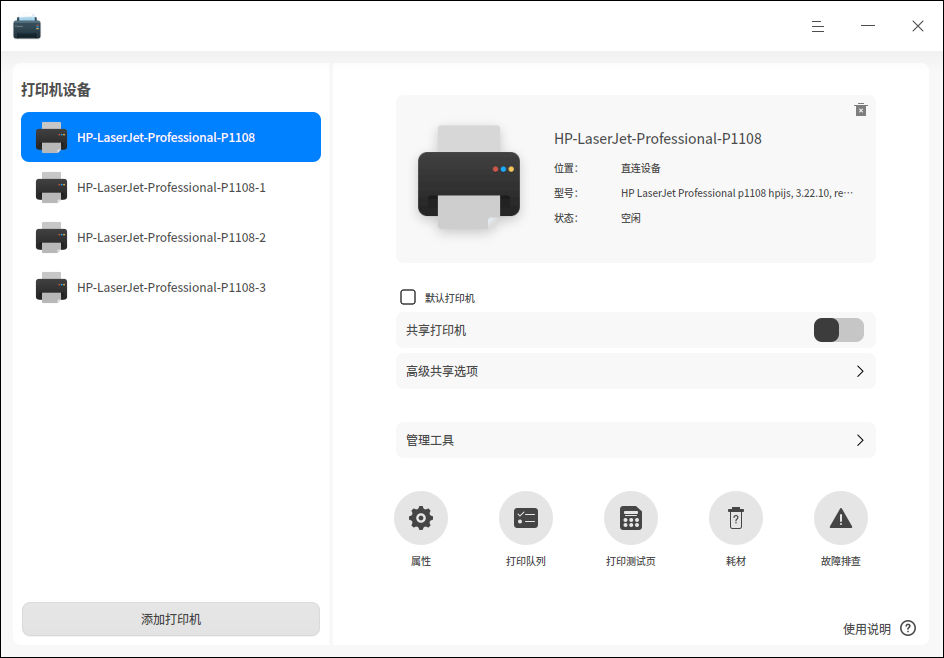Click the 默认打印机 label text
944x658 pixels.
pos(450,298)
